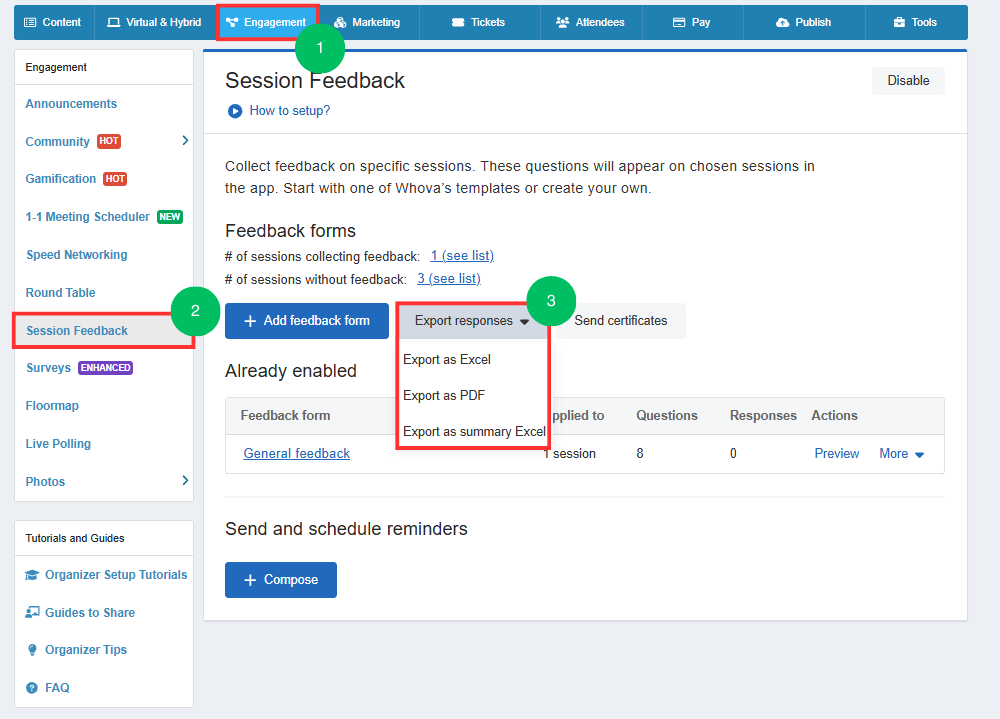Open Live Polling in the sidebar
Viewport: 1000px width, 719px height.
pyautogui.click(x=58, y=444)
